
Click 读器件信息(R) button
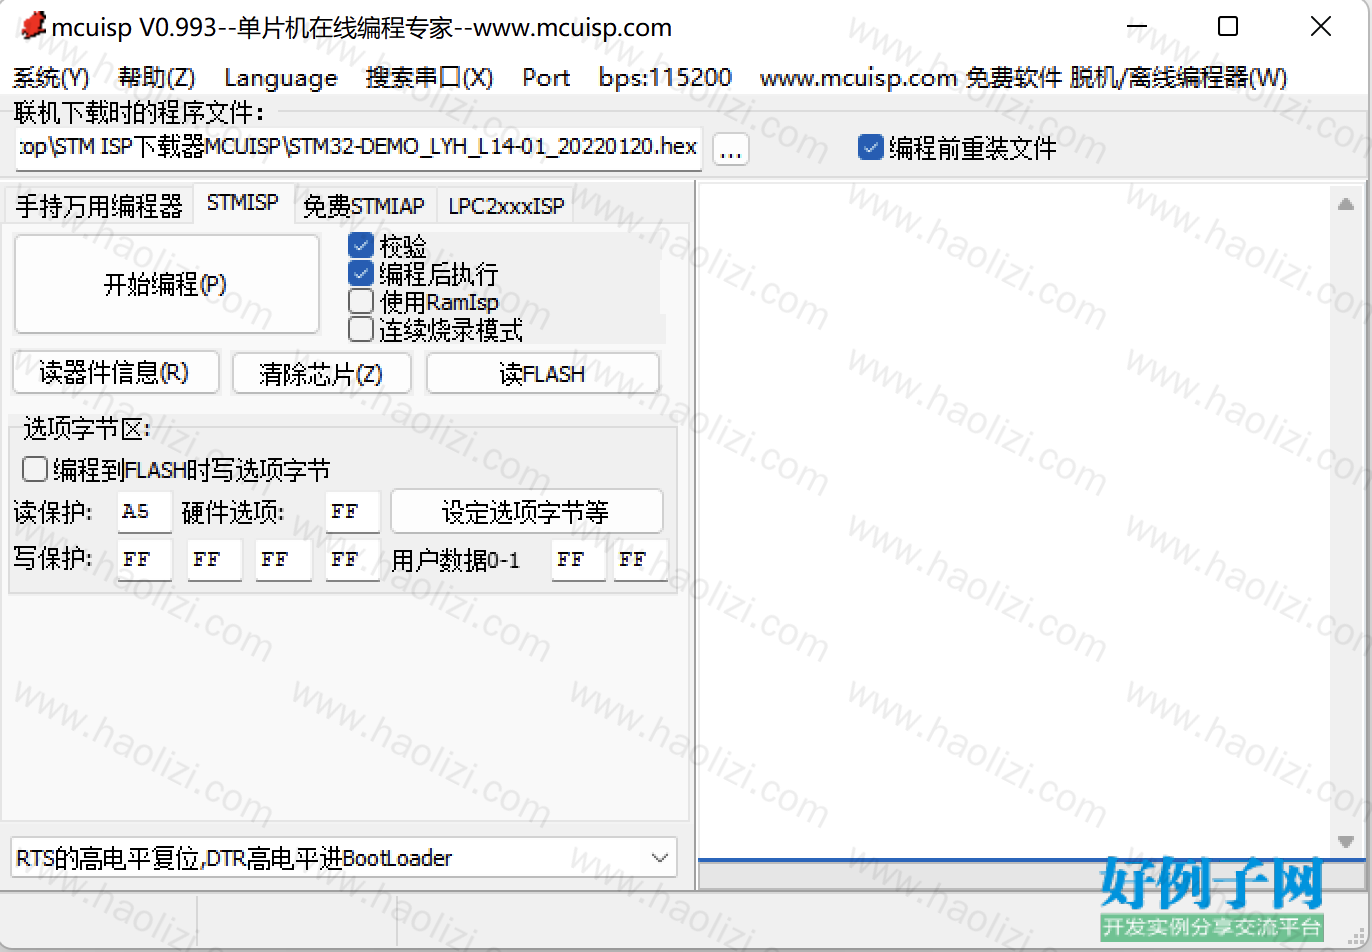click(114, 373)
